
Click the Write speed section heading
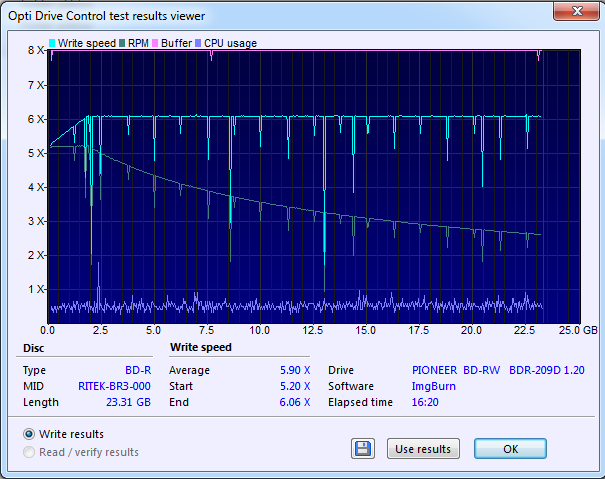(x=201, y=347)
